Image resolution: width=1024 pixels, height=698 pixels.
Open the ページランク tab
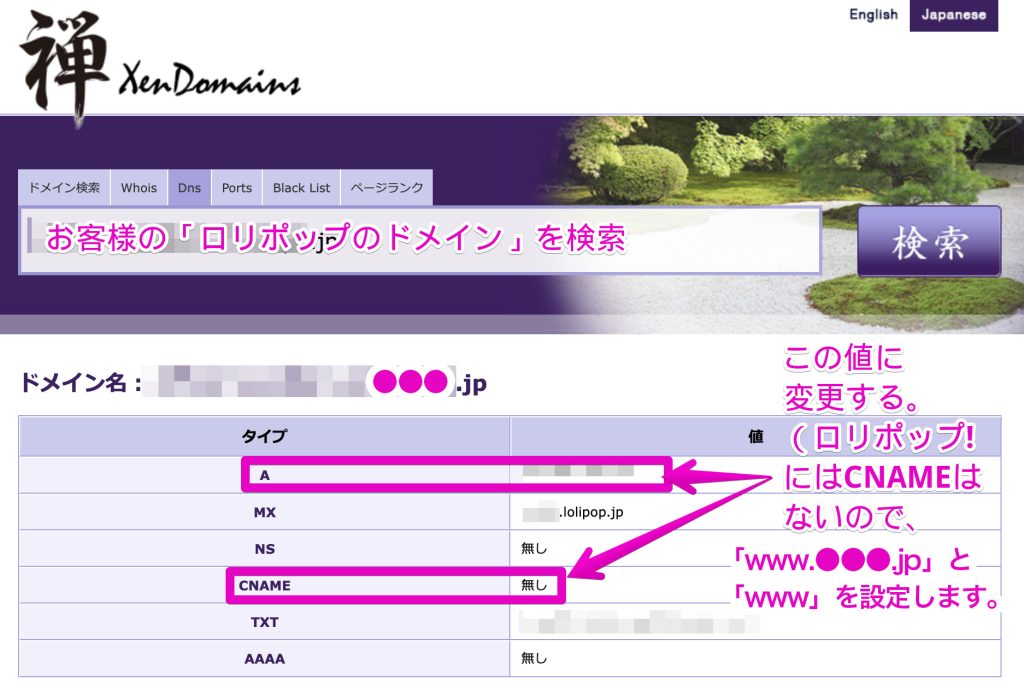[x=387, y=188]
